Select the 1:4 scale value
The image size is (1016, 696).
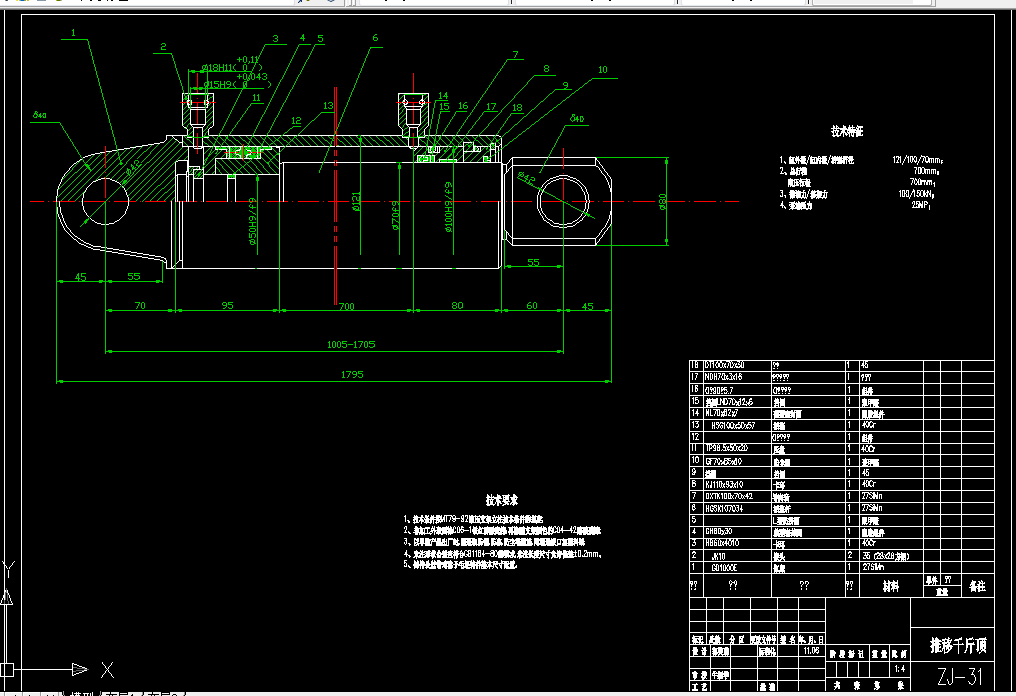pos(900,669)
